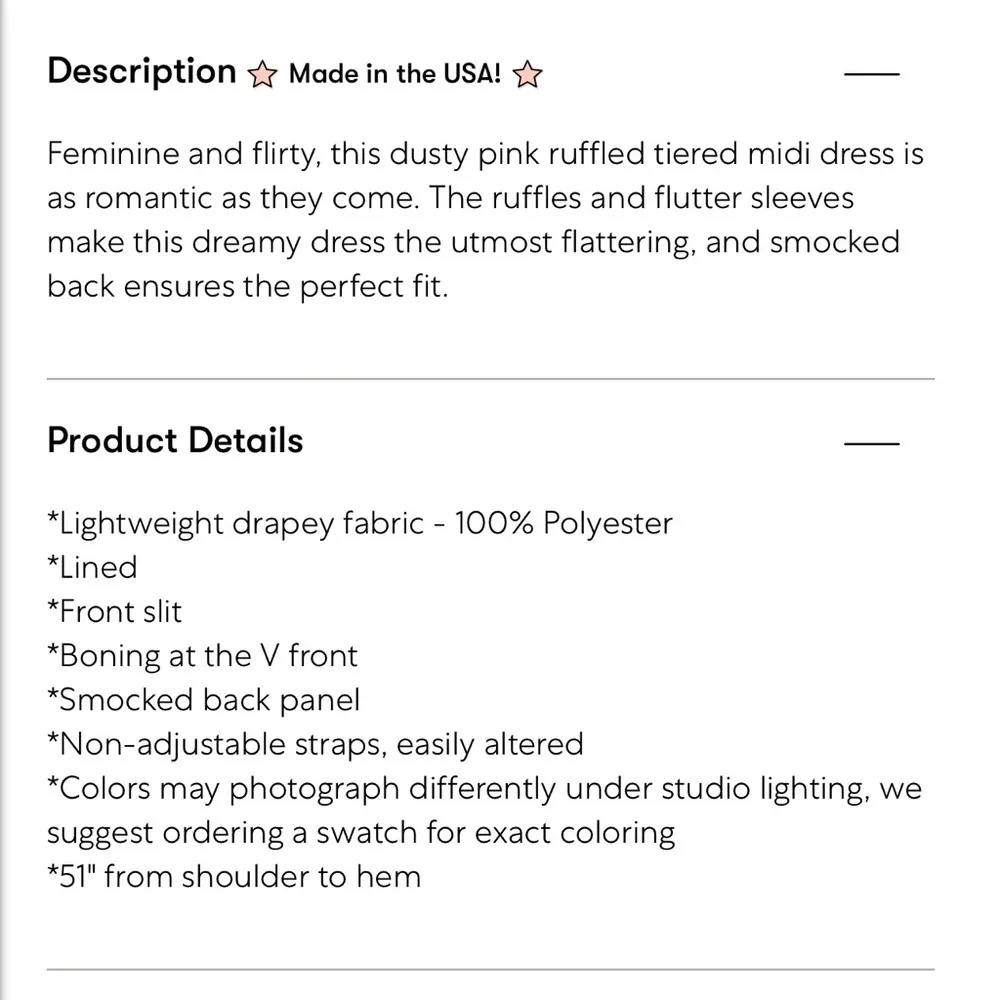Select "Boning at the V front" text
The width and height of the screenshot is (1000, 1000).
(202, 656)
